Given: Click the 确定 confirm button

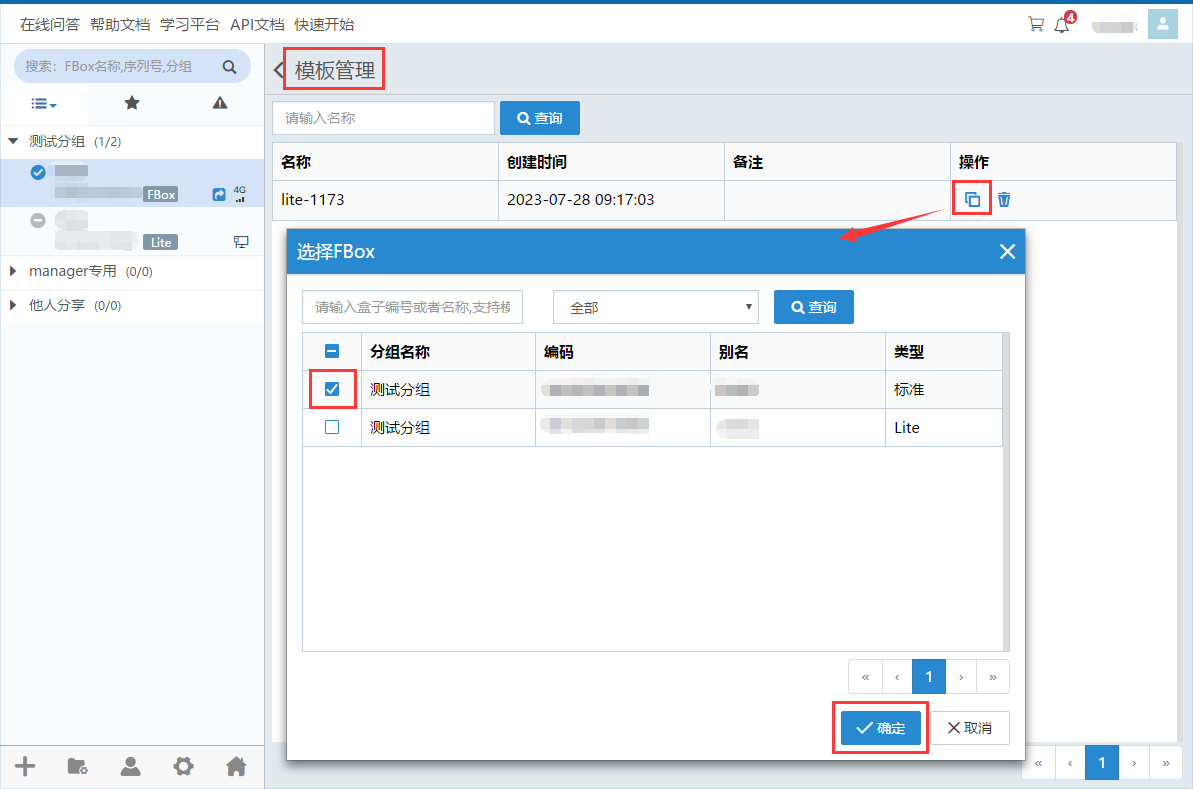Looking at the screenshot, I should (880, 728).
